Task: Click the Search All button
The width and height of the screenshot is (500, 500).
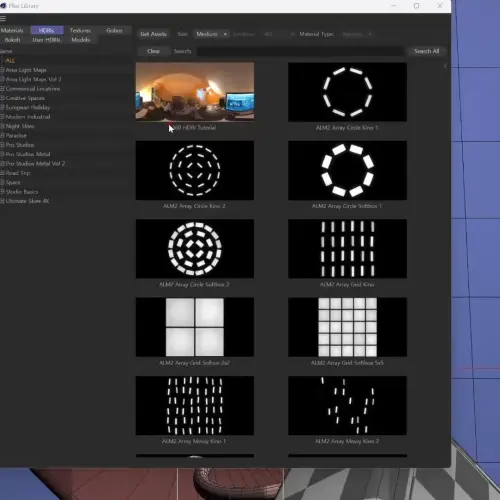Action: pyautogui.click(x=426, y=51)
